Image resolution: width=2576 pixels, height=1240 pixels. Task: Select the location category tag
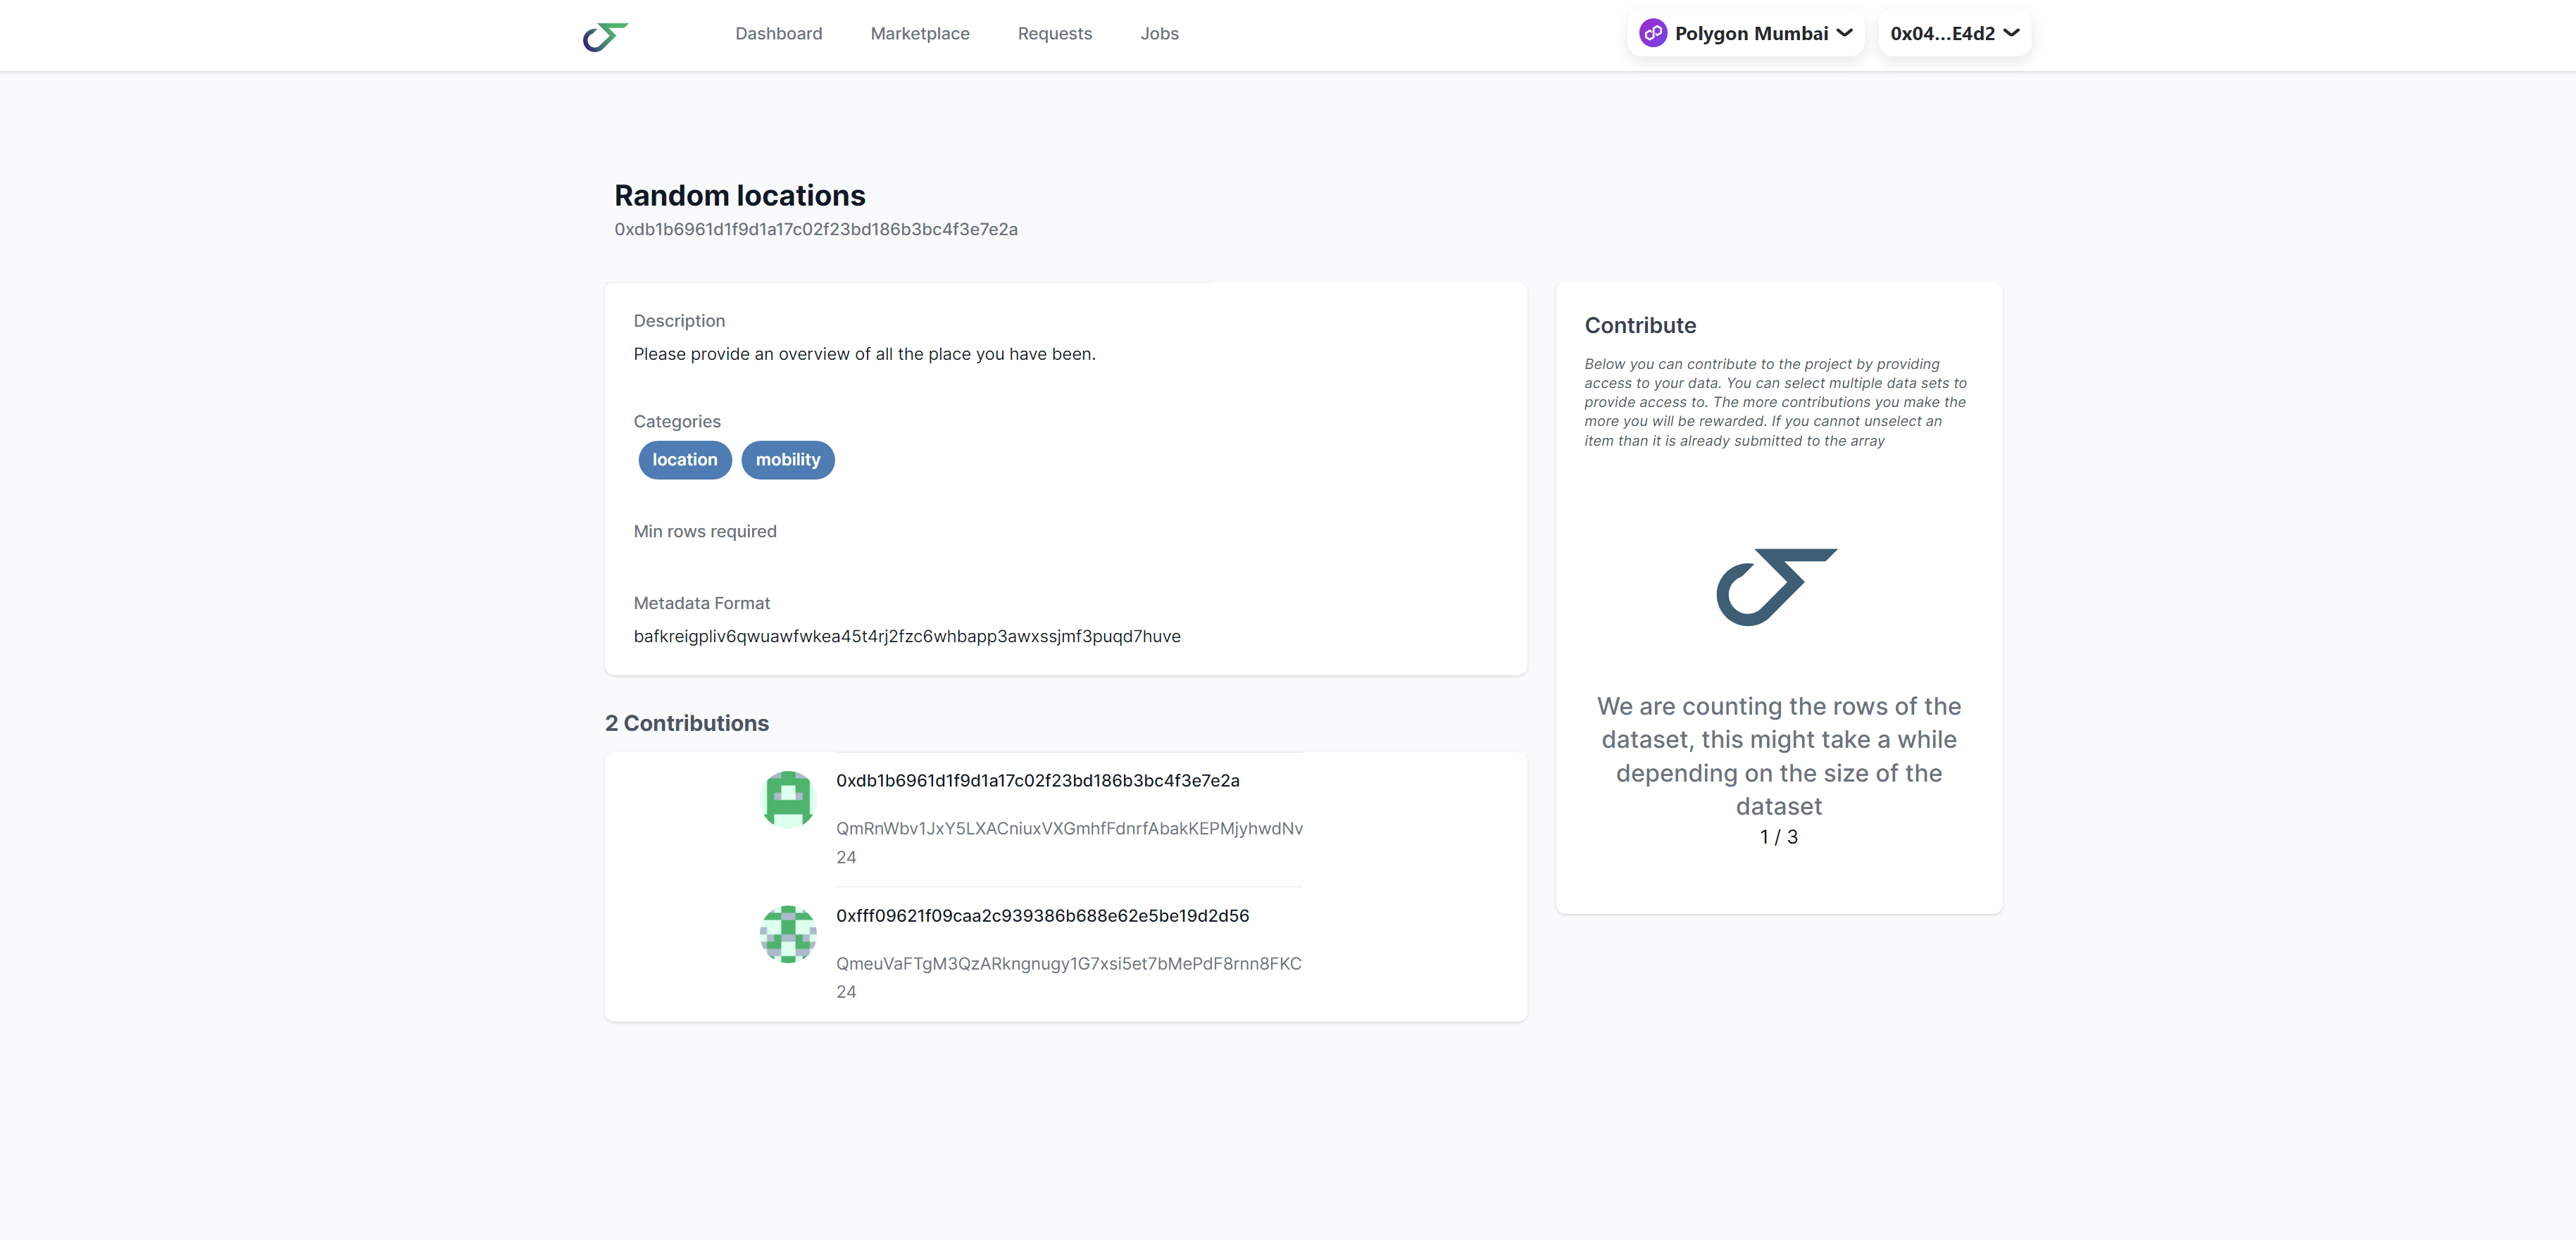coord(685,460)
